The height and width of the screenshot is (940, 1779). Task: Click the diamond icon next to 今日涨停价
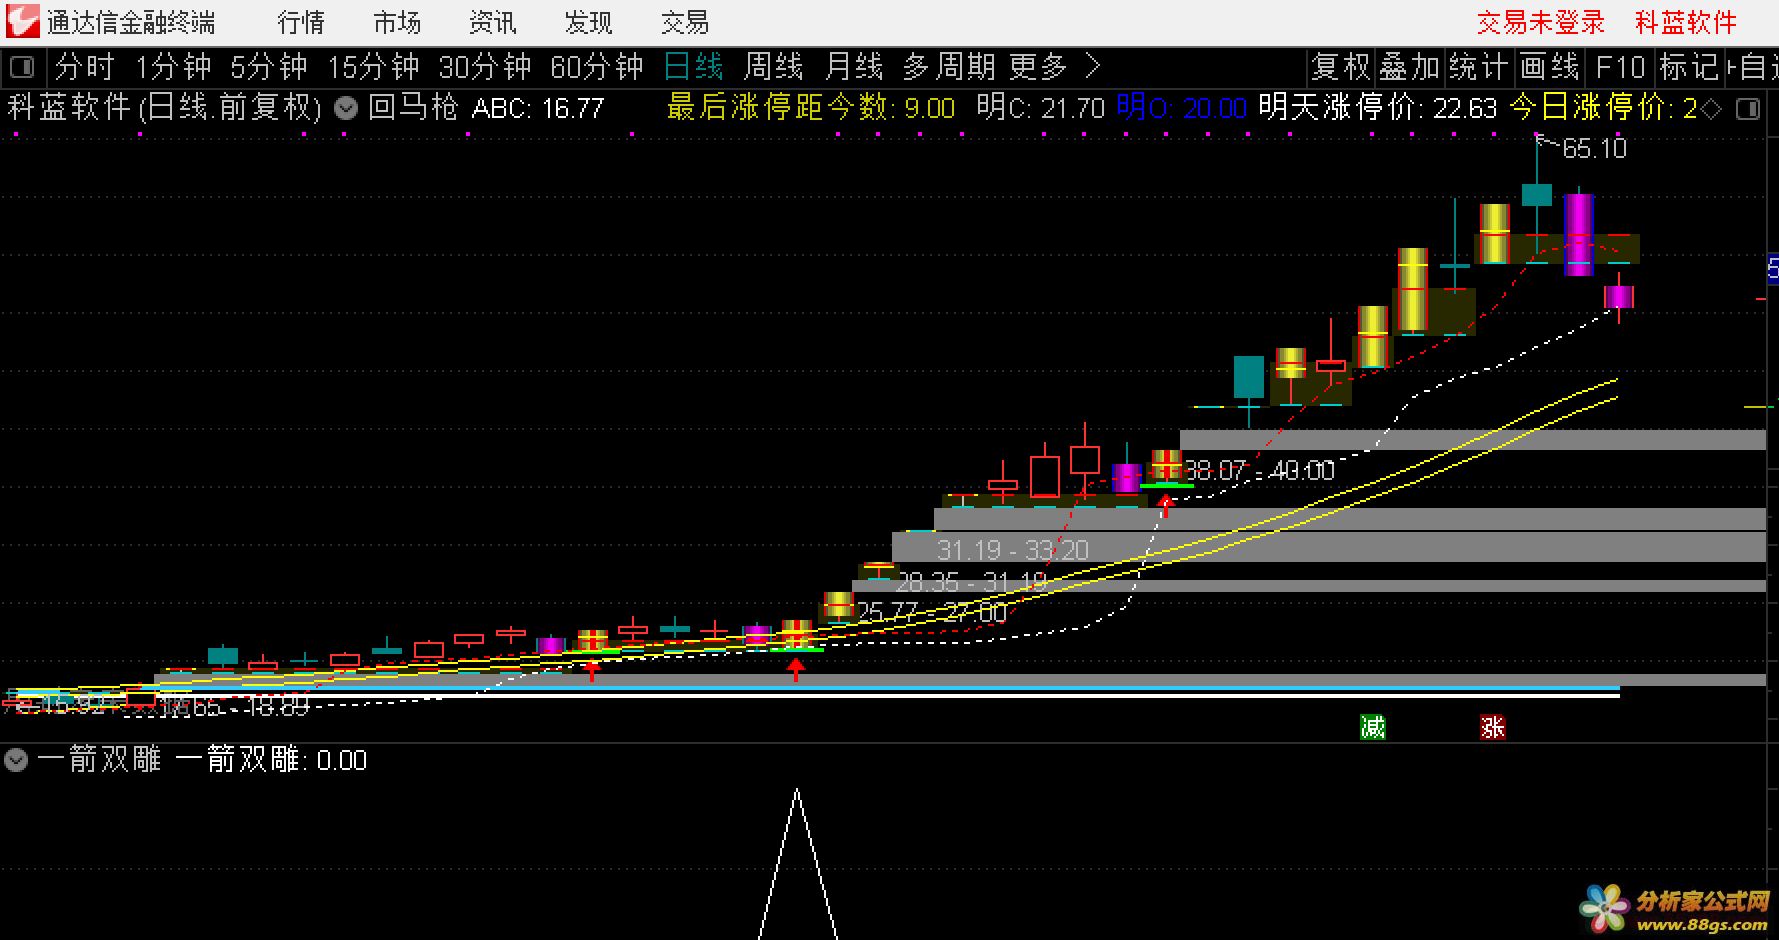coord(1712,108)
